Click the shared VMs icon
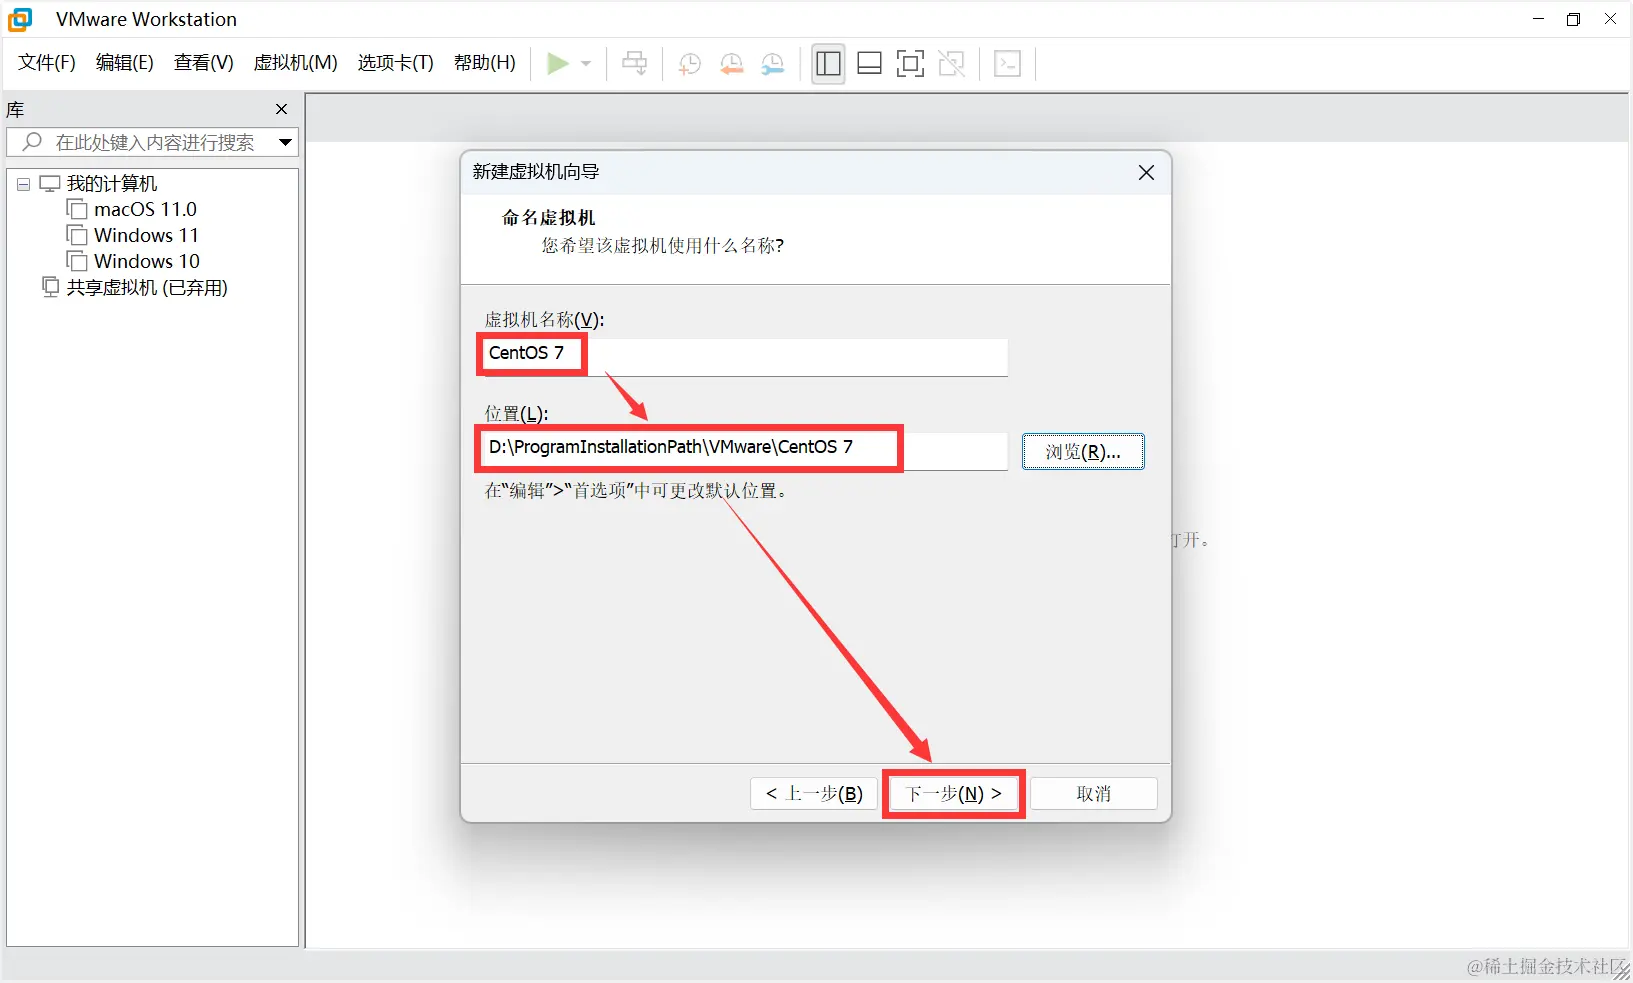The width and height of the screenshot is (1633, 983). click(50, 287)
